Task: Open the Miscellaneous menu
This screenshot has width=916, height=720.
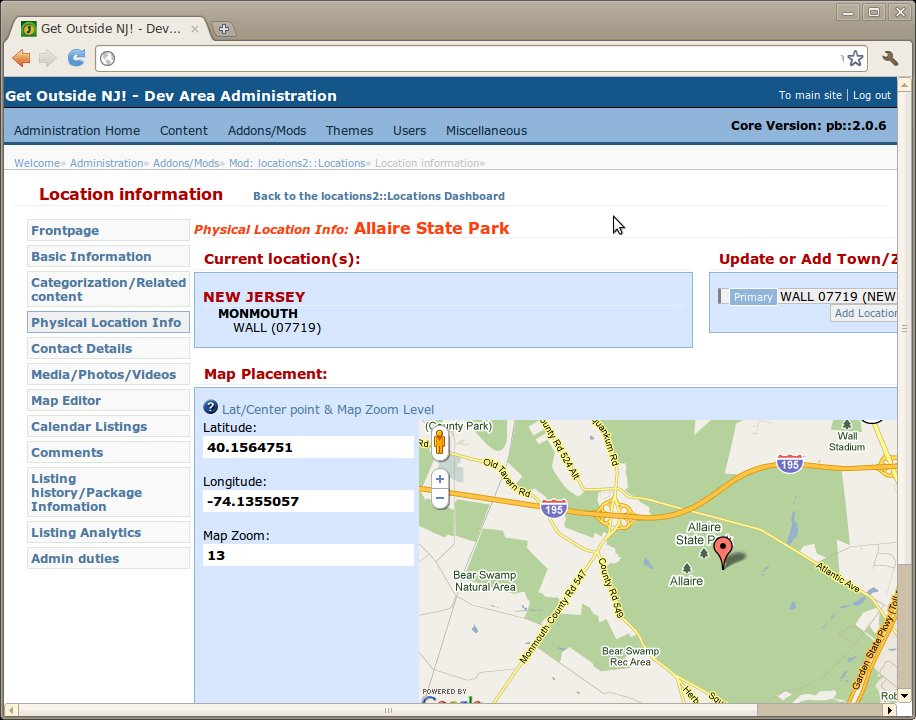Action: click(486, 131)
